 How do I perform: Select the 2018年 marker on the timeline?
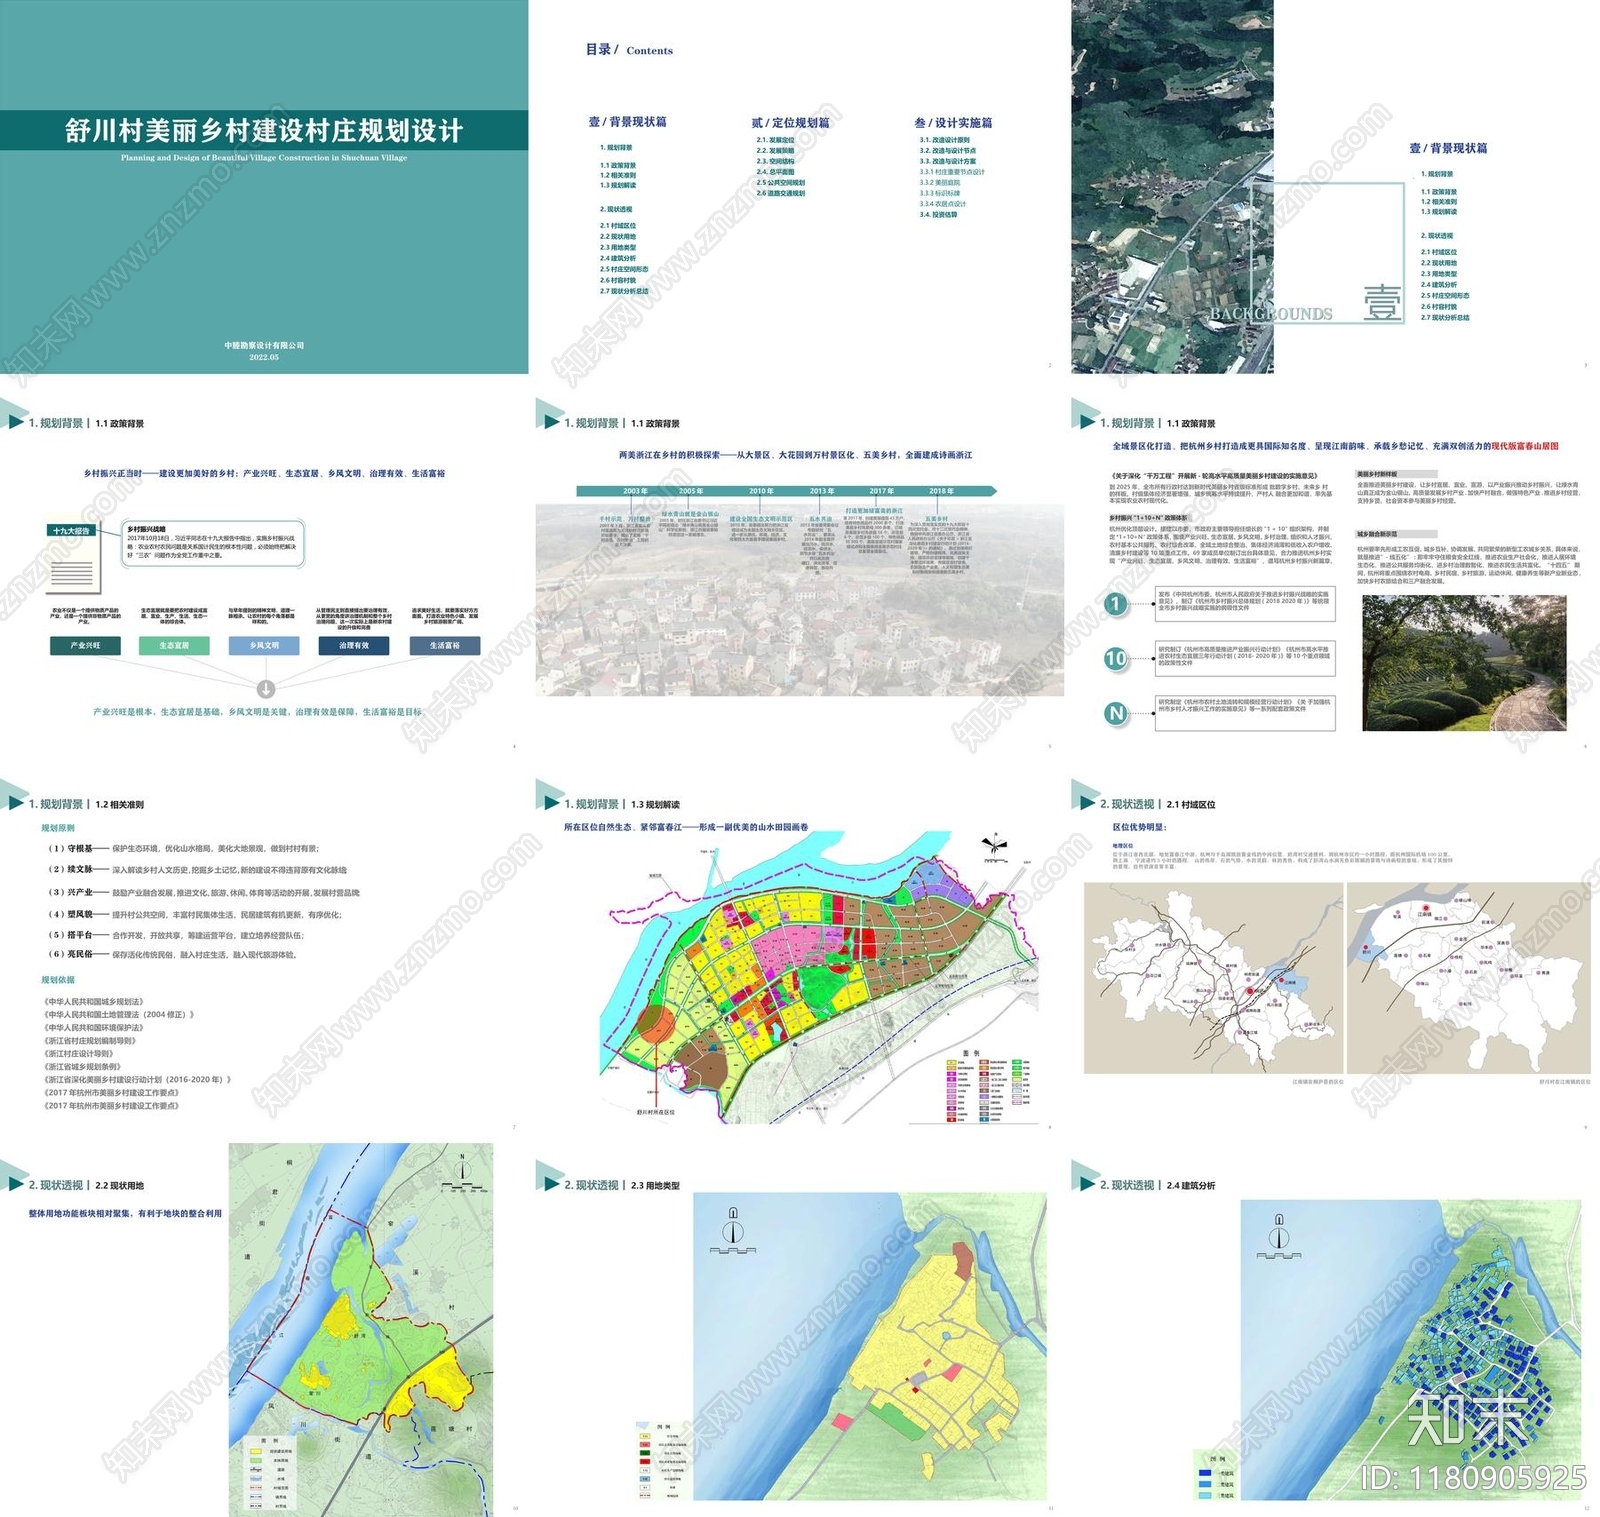[941, 491]
